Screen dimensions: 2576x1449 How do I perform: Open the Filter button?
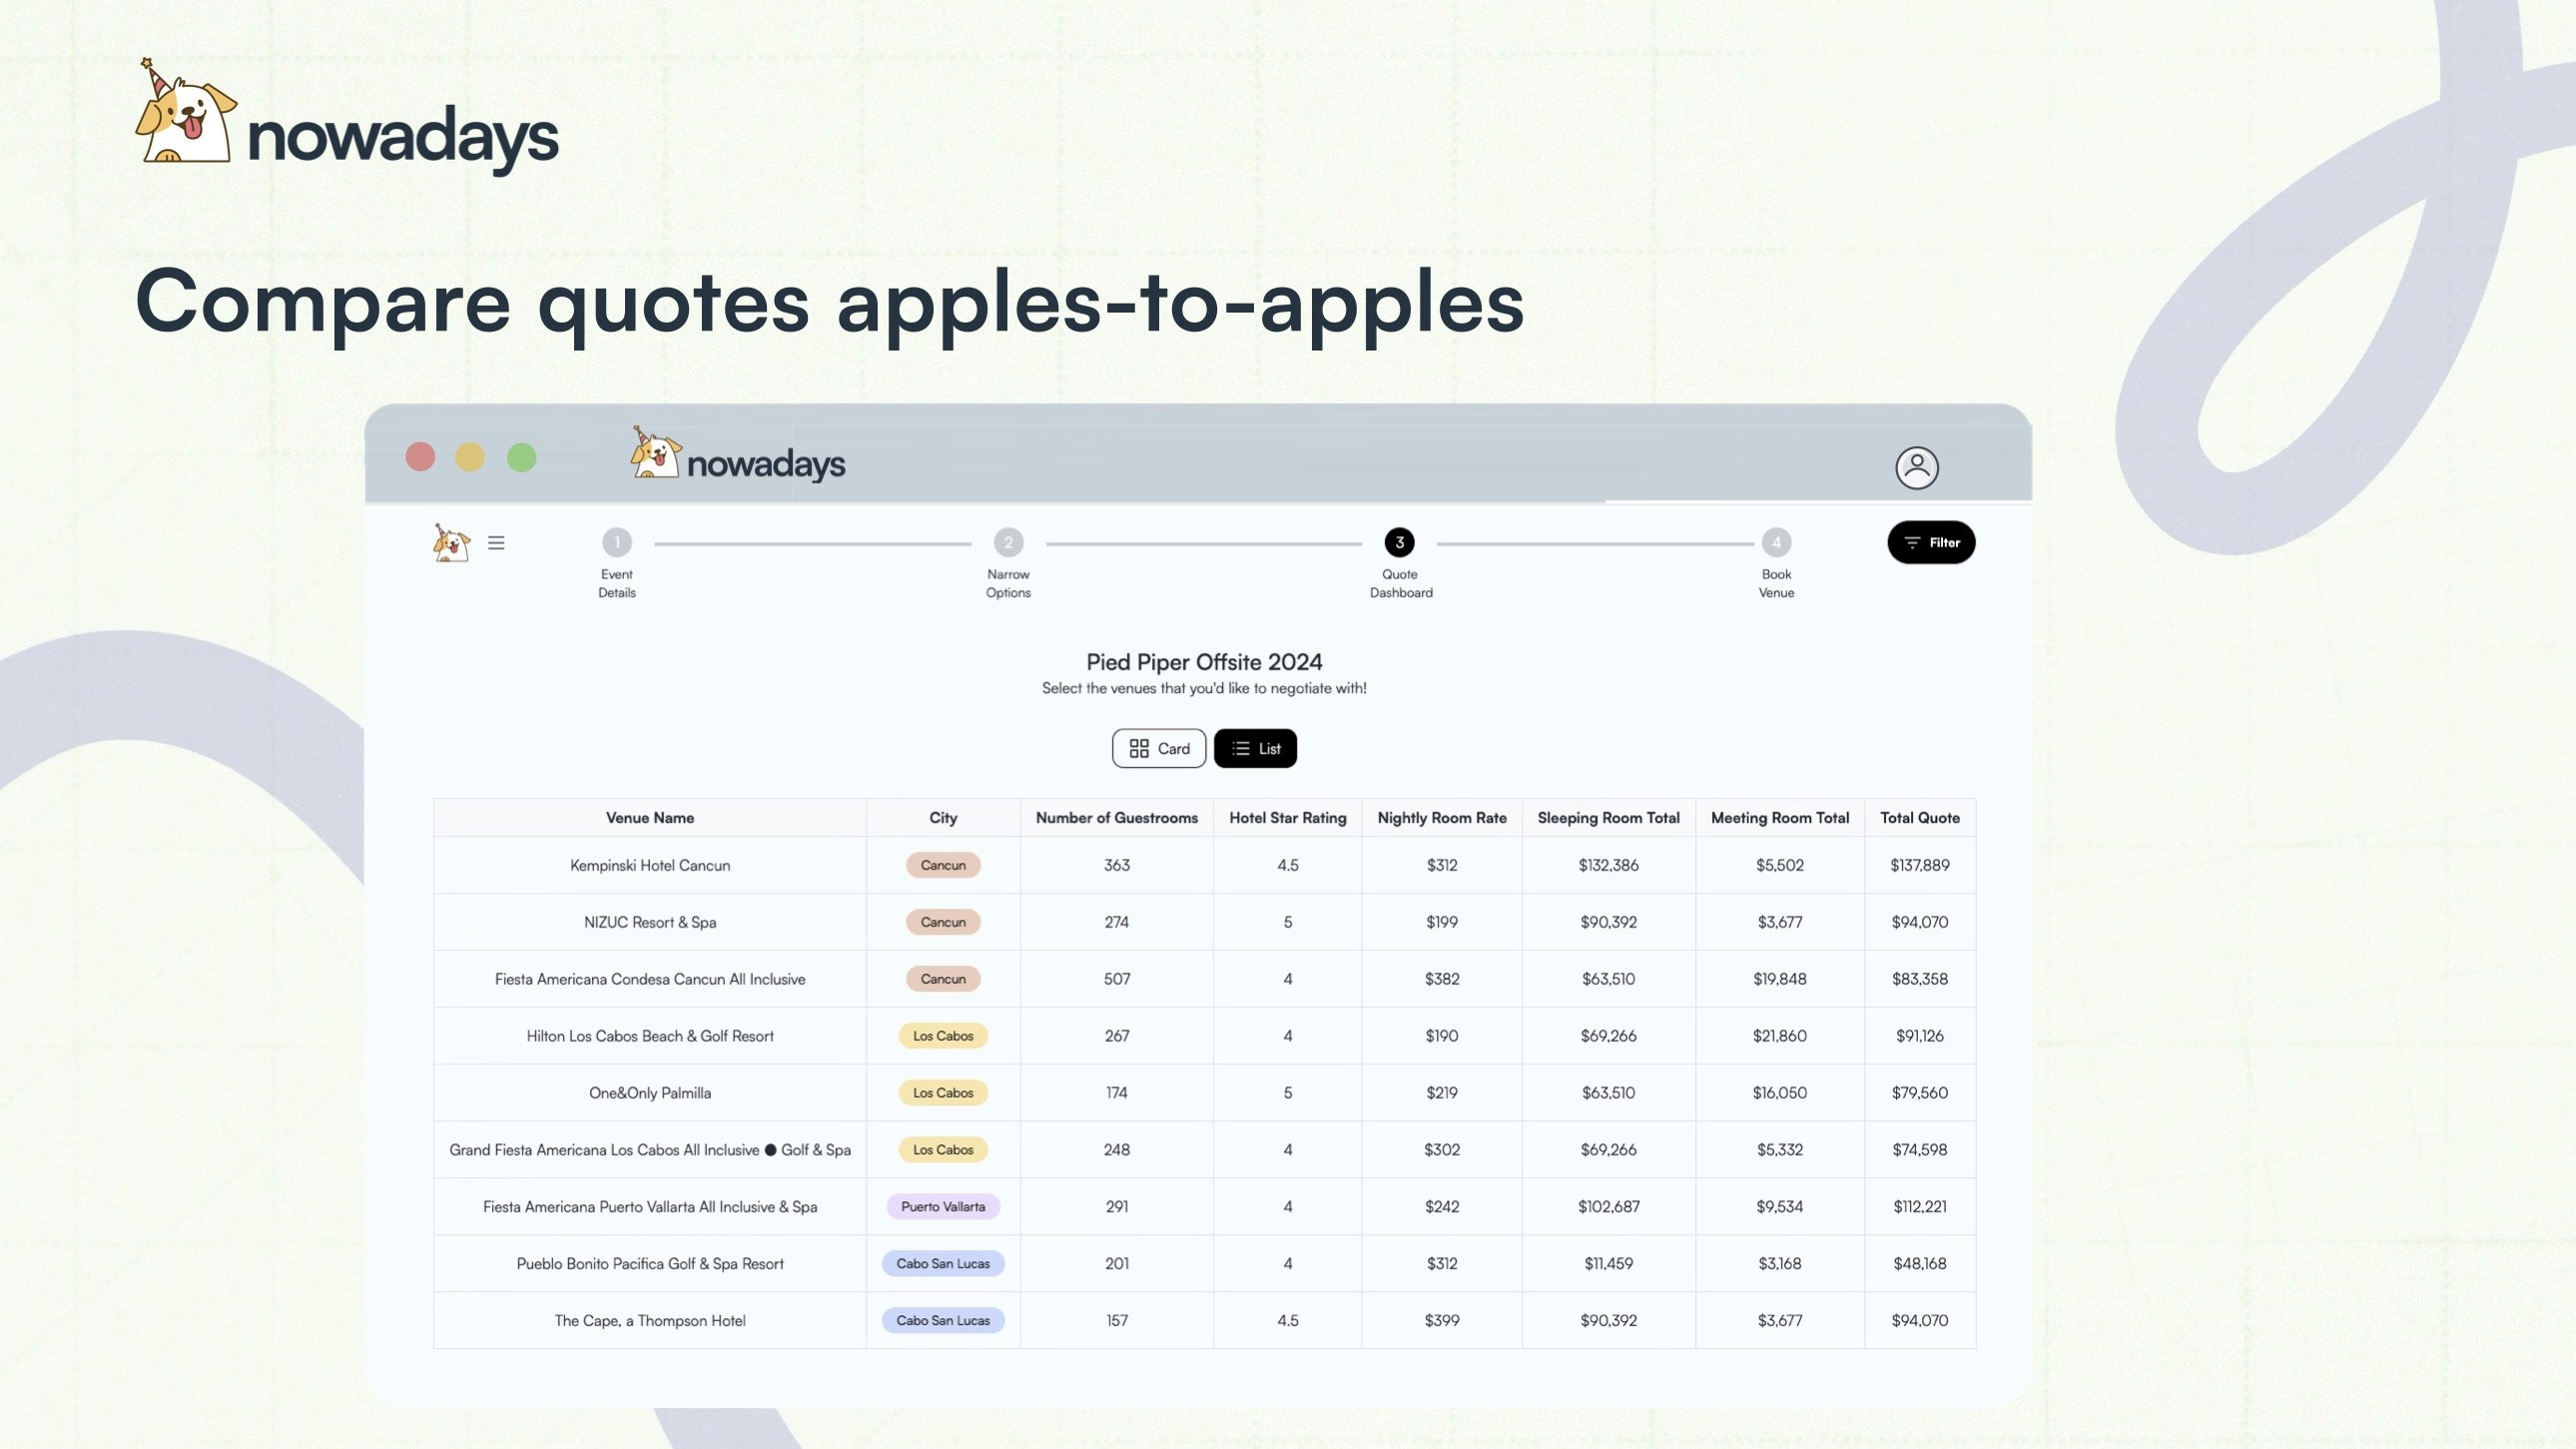pyautogui.click(x=1930, y=542)
